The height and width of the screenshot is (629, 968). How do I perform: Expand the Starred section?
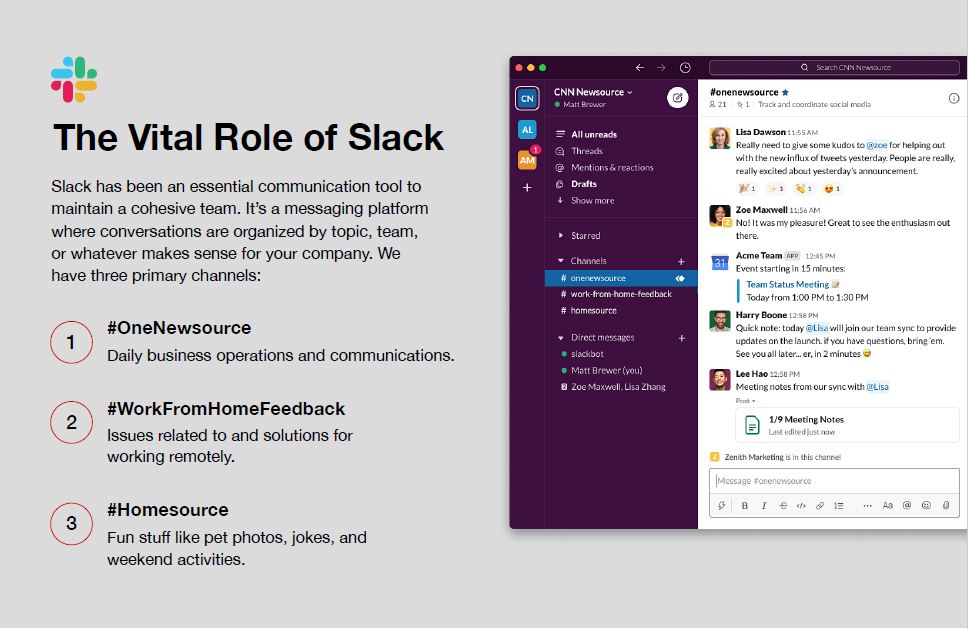tap(561, 236)
